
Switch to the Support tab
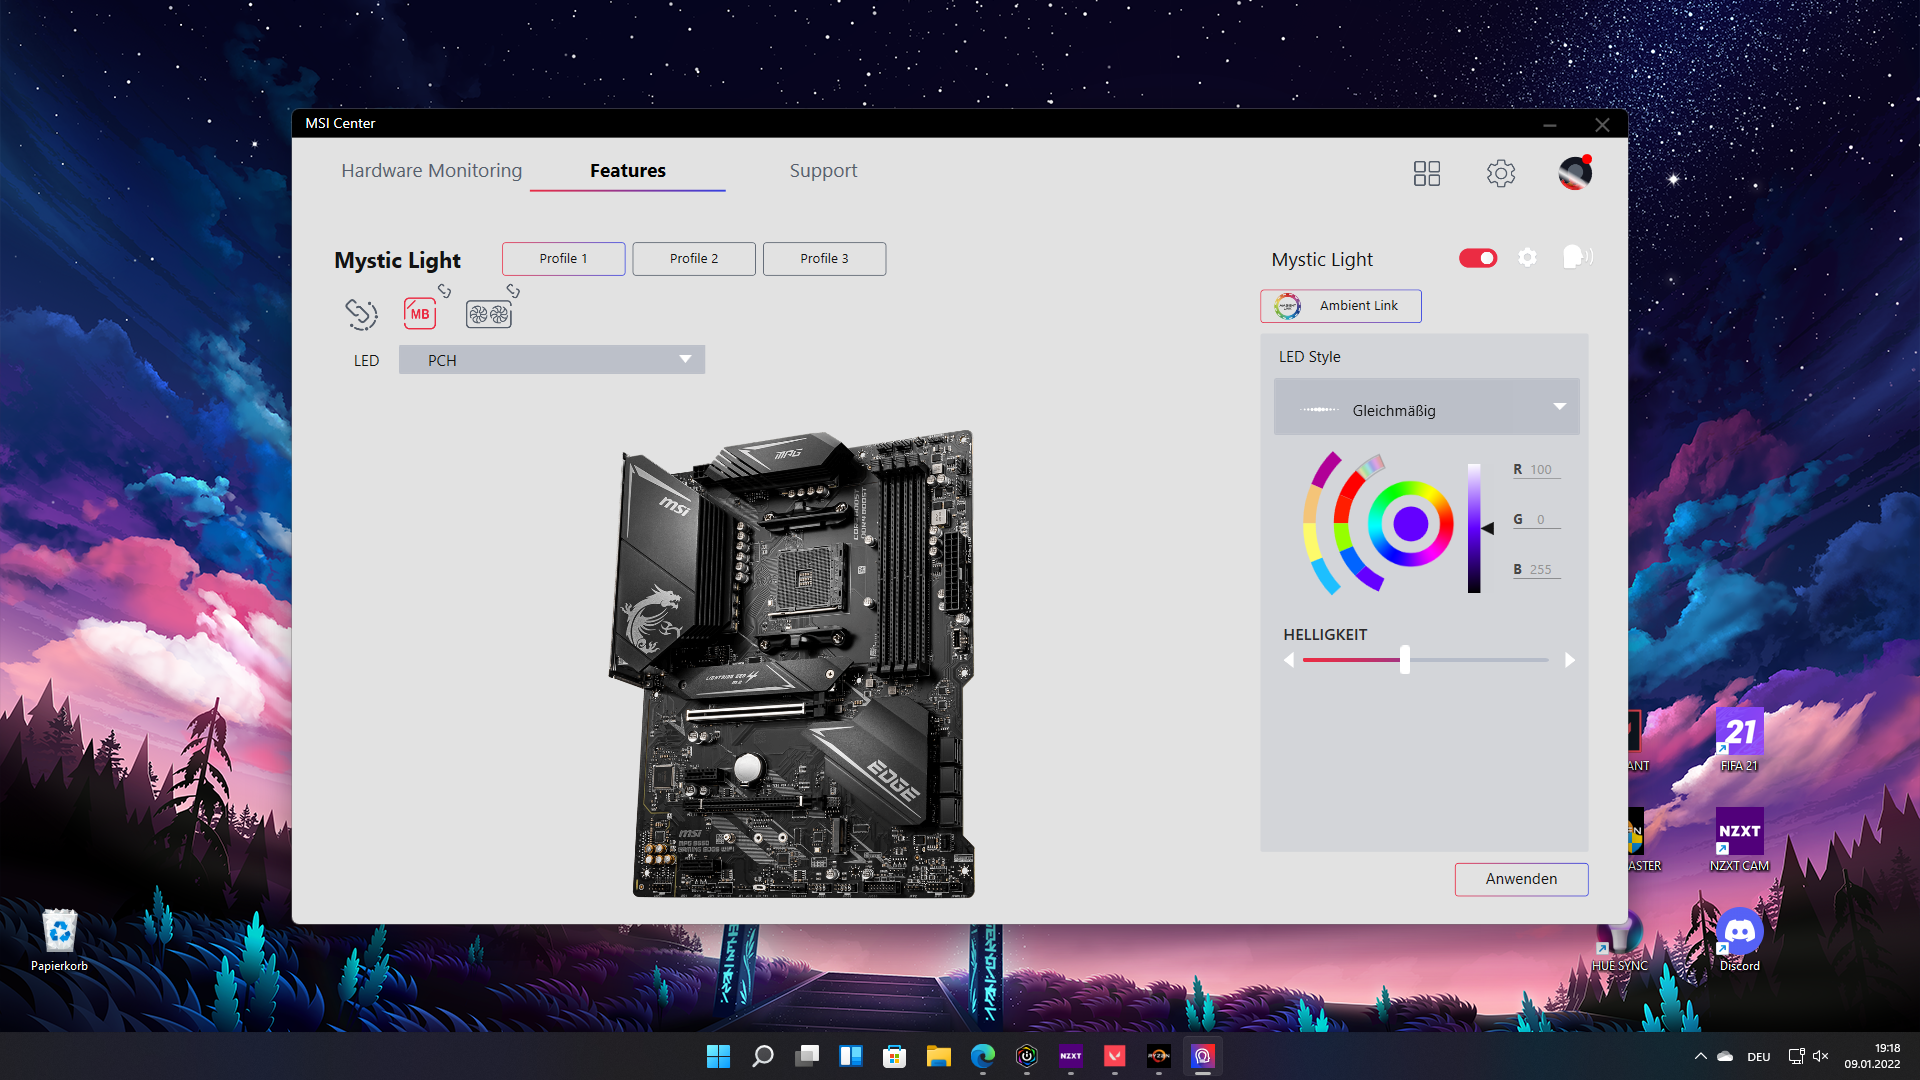pos(823,171)
